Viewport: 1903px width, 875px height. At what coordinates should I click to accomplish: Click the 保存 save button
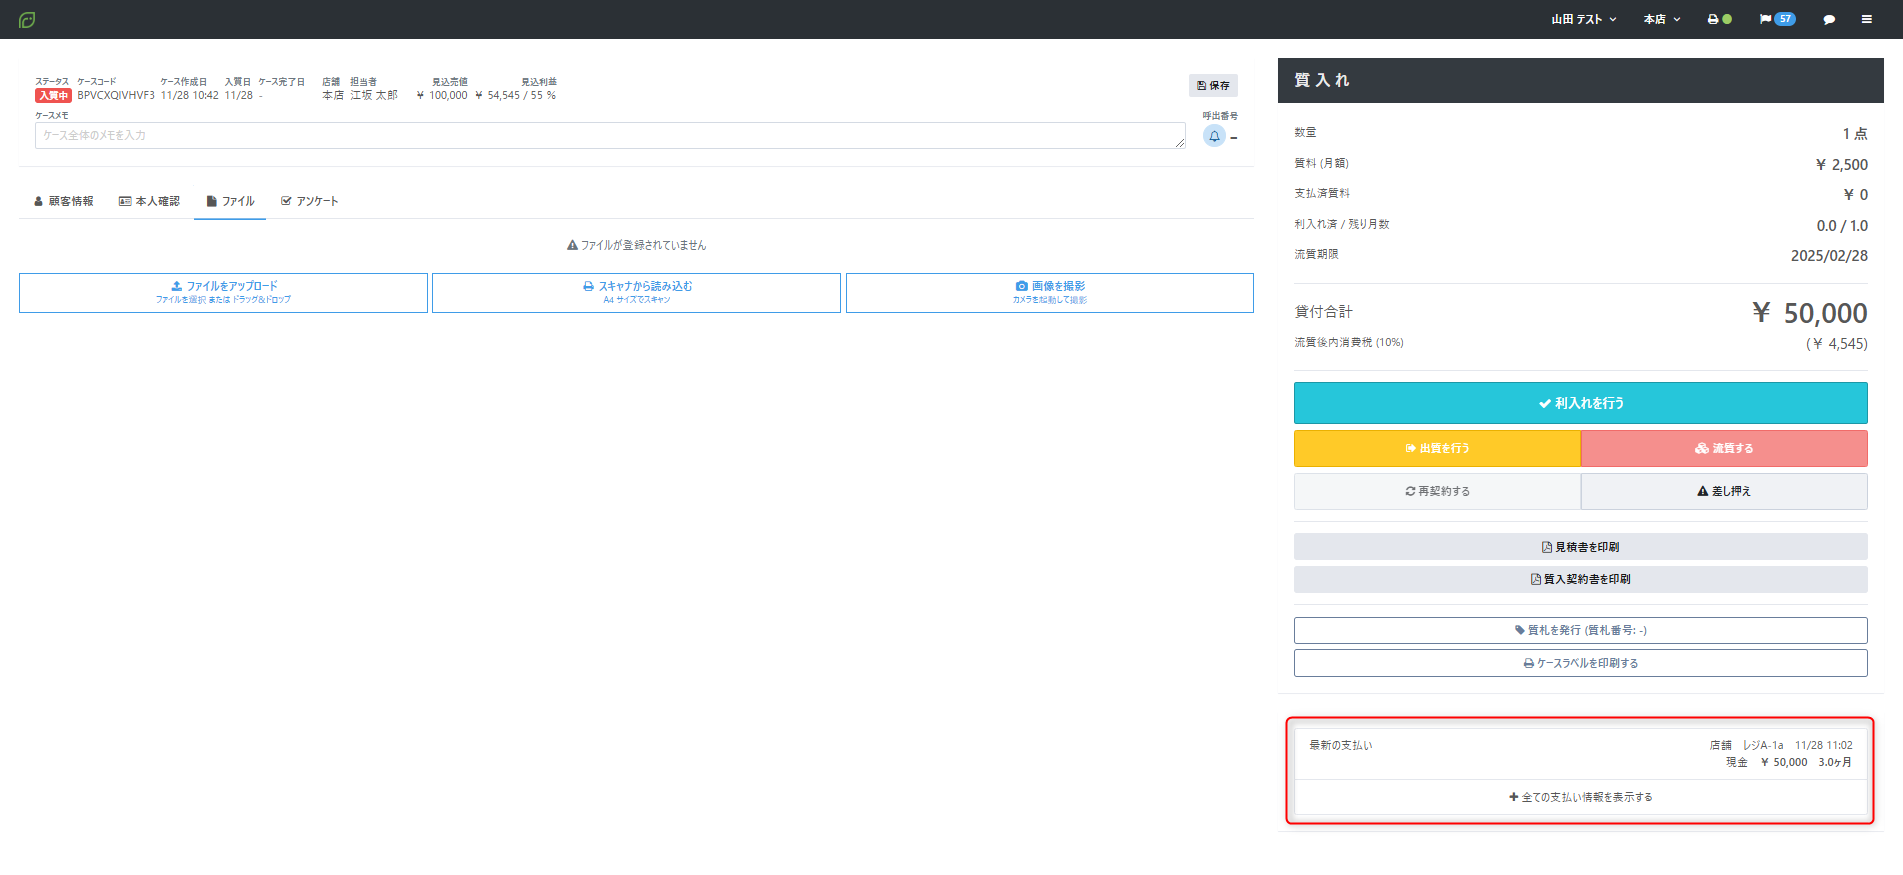[1213, 86]
